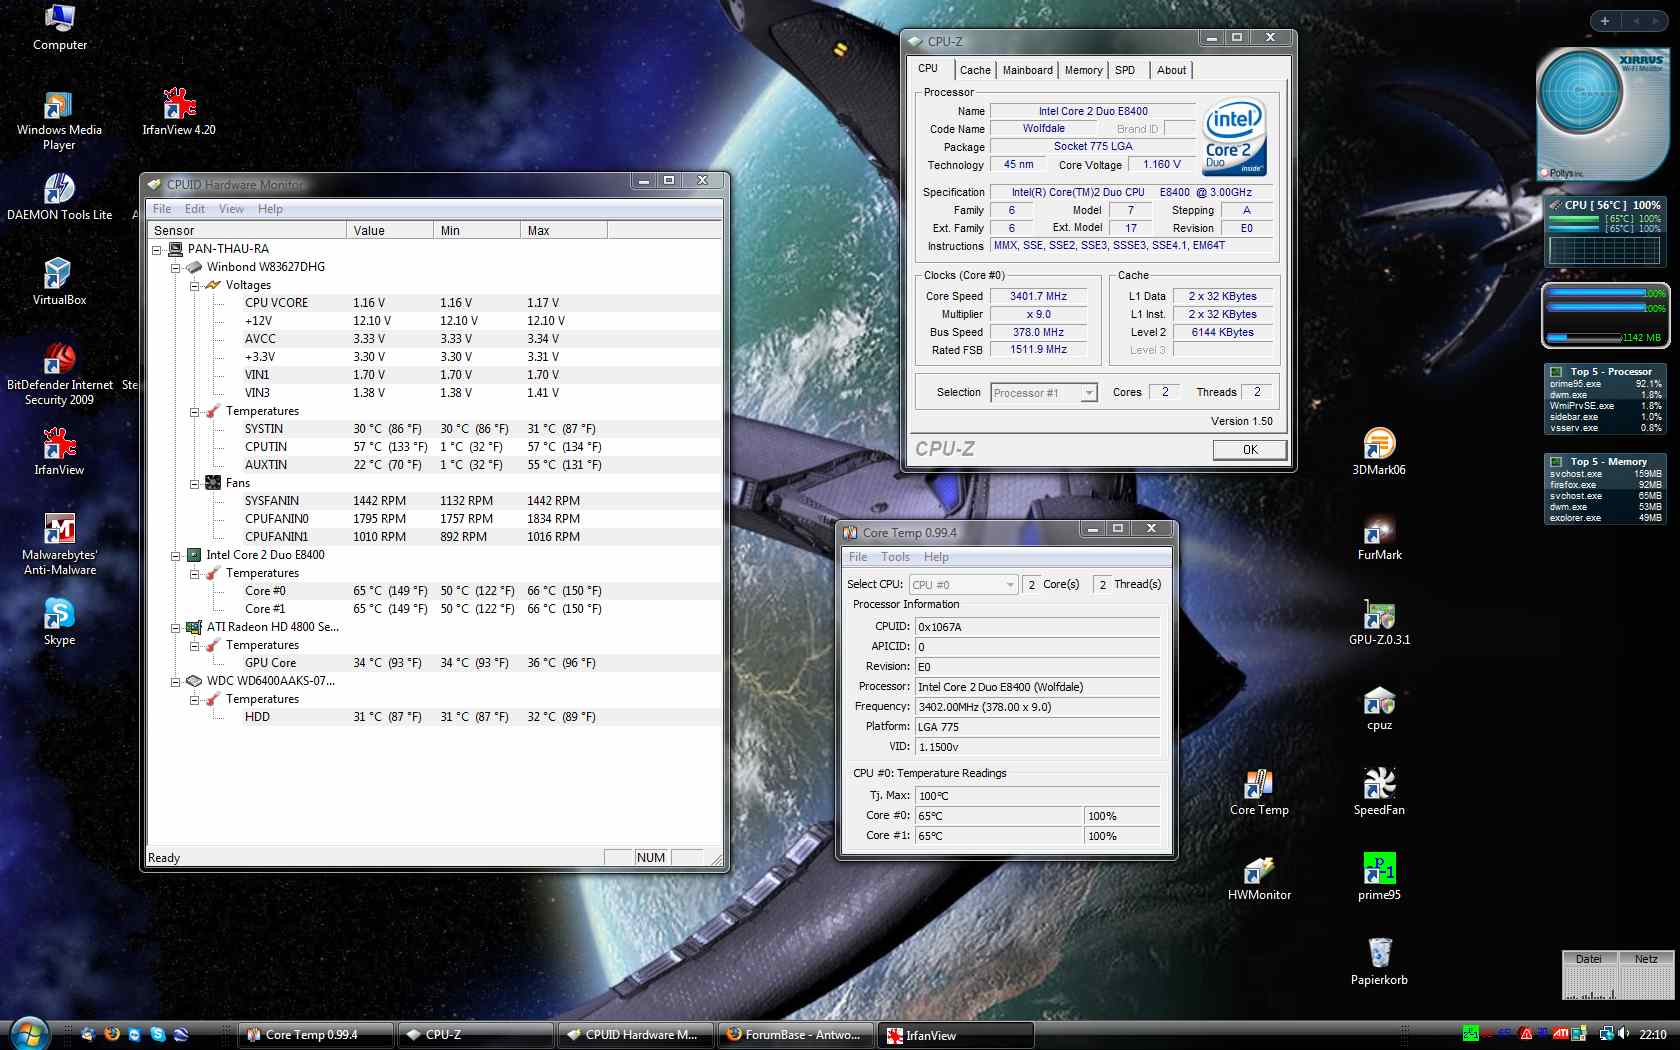
Task: Click the Xirrus Wi-Fi Monitor radar gadget
Action: (x=1602, y=113)
